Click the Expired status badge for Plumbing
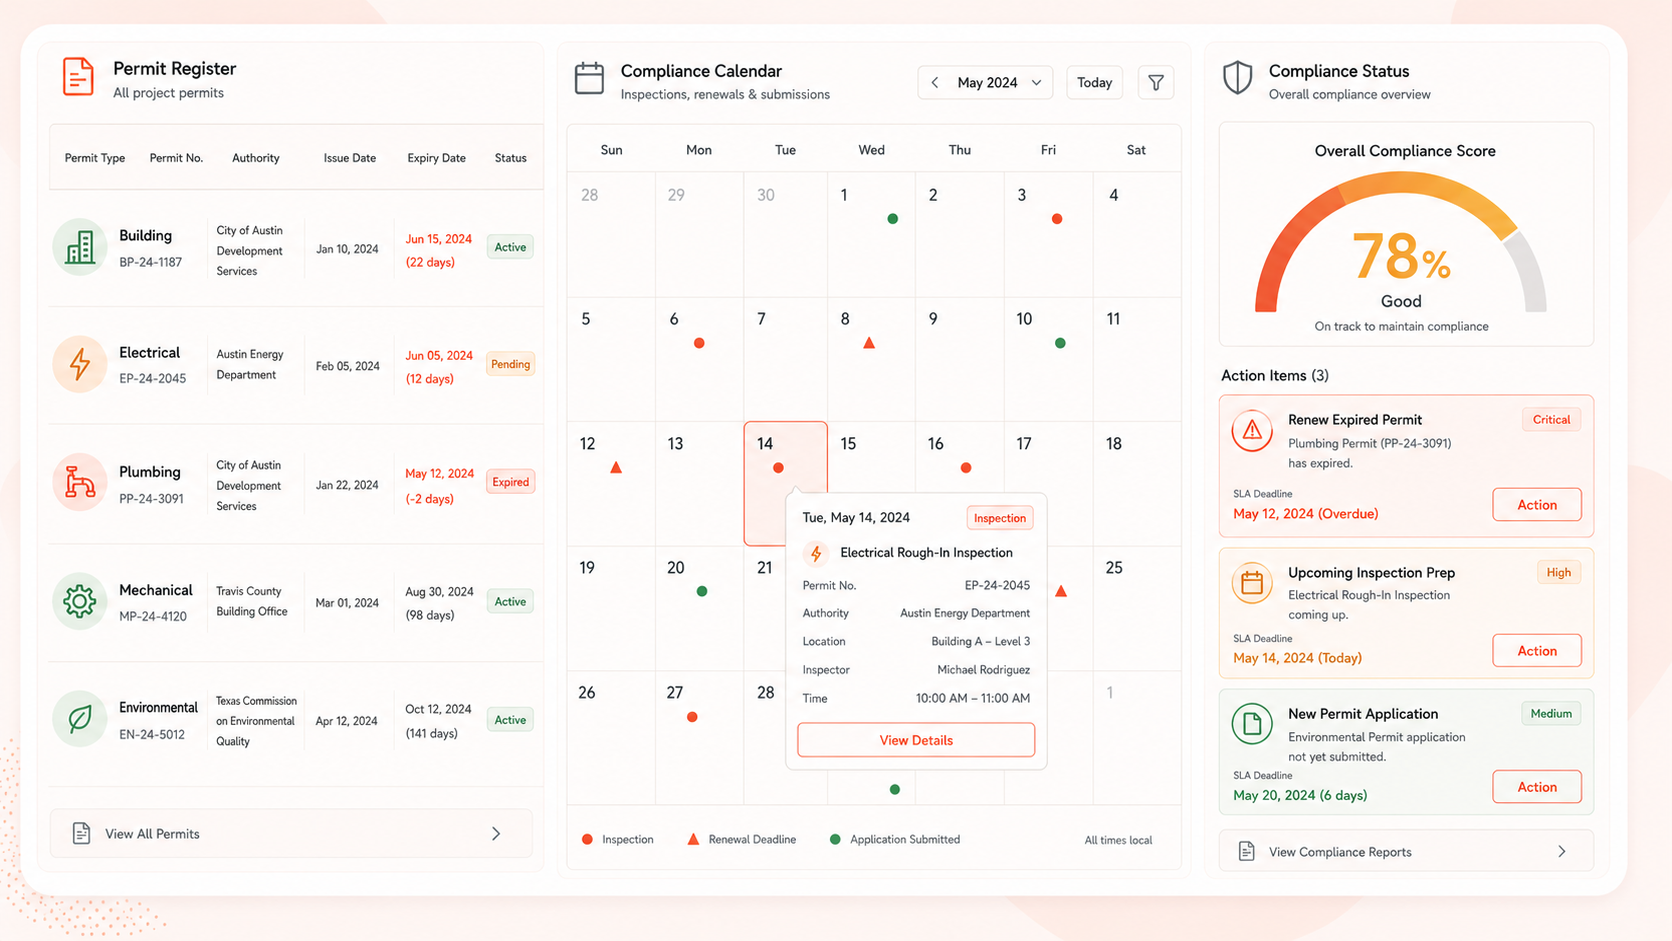The height and width of the screenshot is (941, 1672). click(510, 482)
